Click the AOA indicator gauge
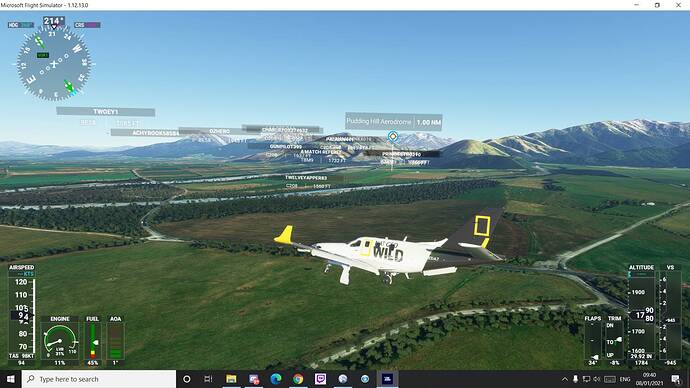The image size is (690, 388). (116, 341)
